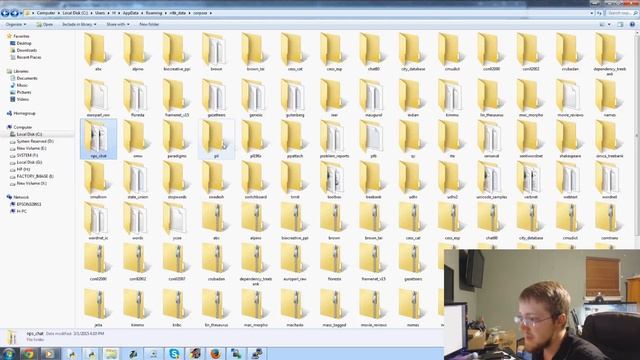Screen dimensions: 640x360
Task: Select the stopwords folder
Action: [x=177, y=180]
